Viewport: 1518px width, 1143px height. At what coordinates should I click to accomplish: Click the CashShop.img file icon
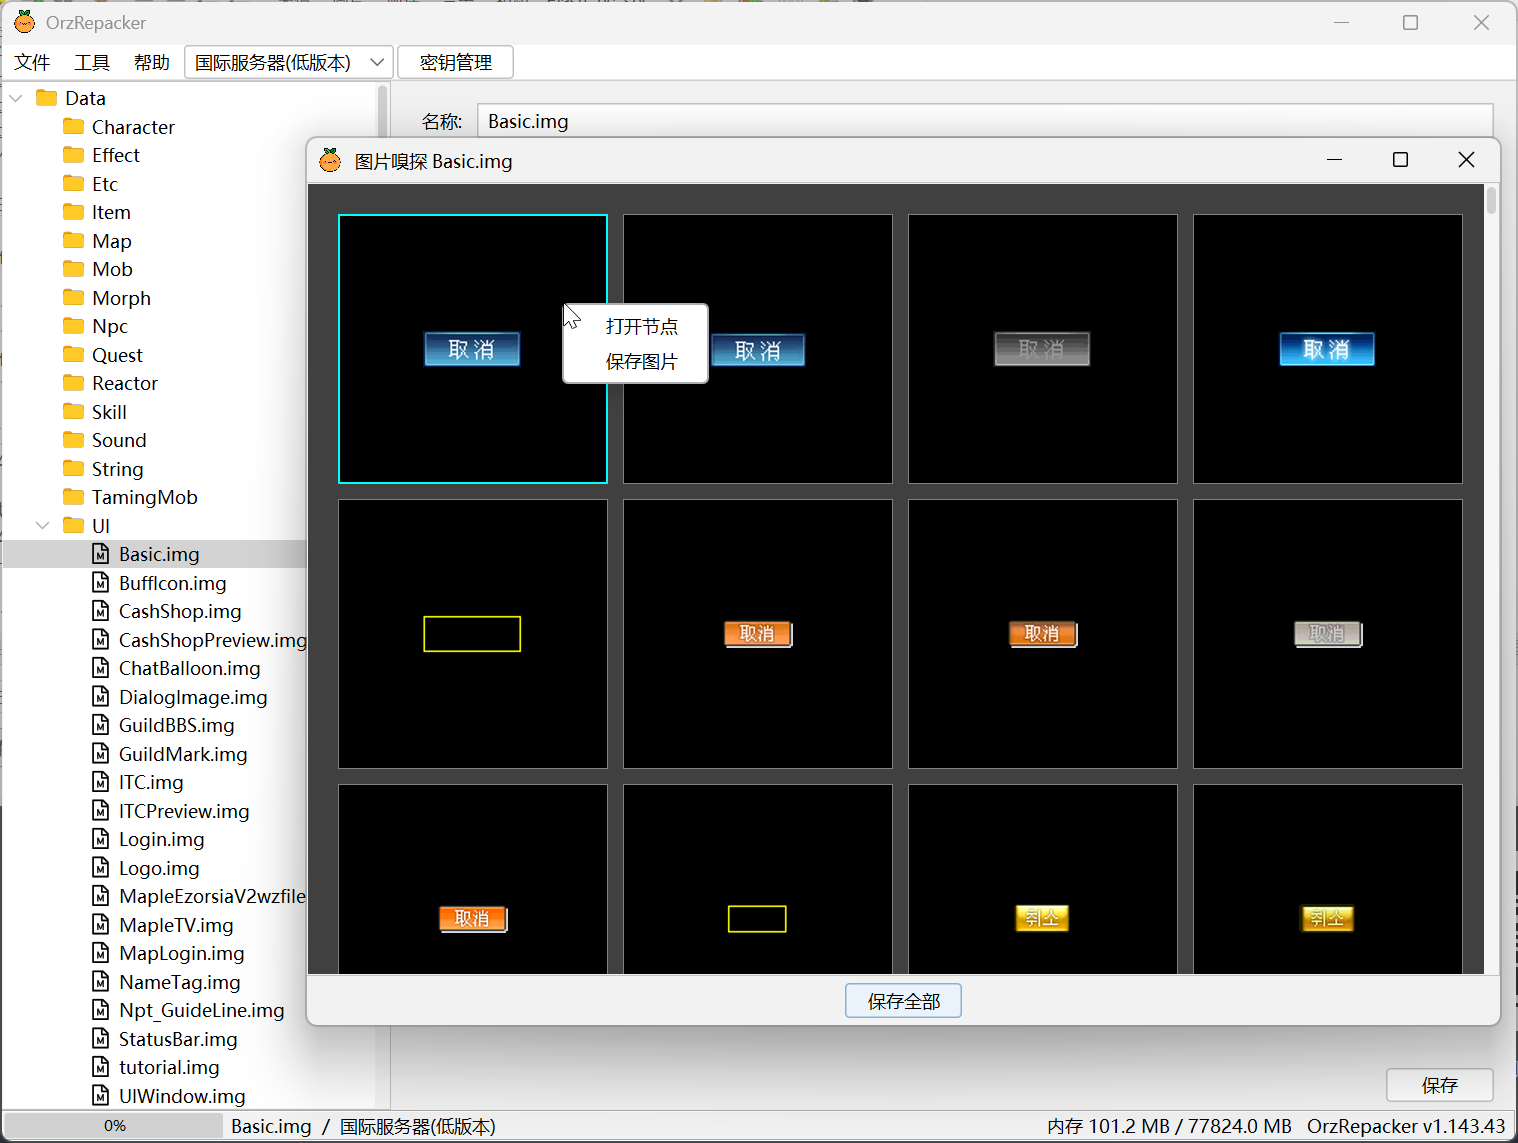click(x=101, y=611)
